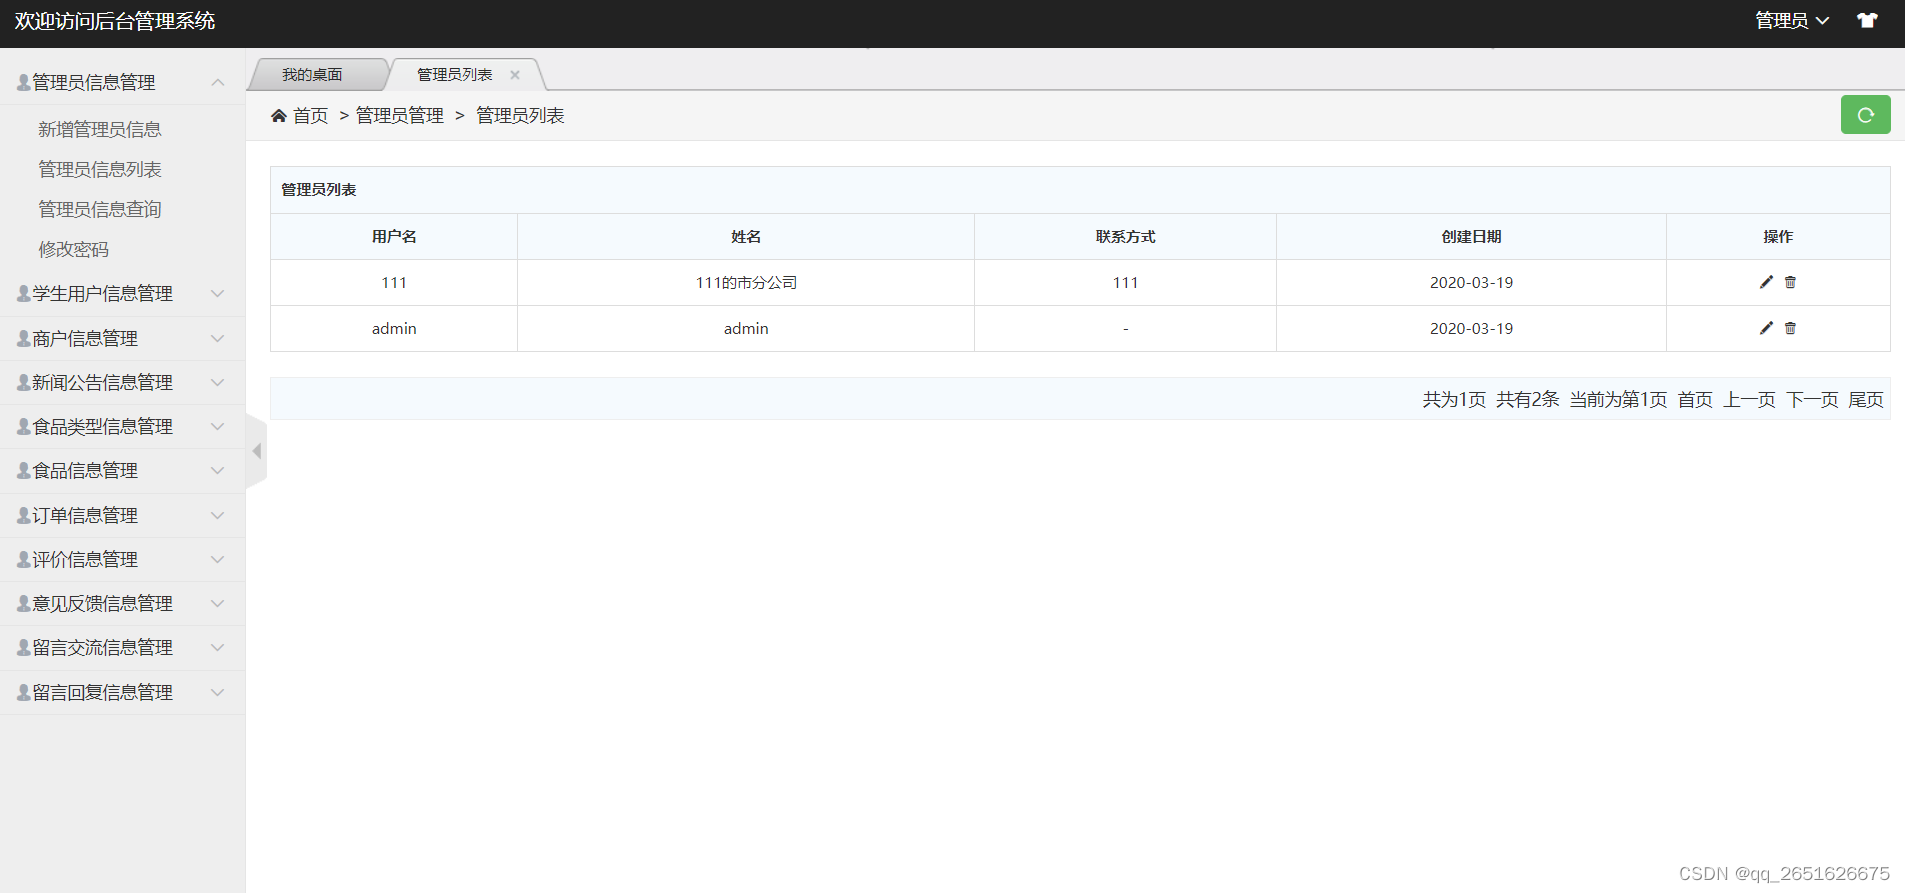Open 管理员信息查询 submenu item
Screen dimensions: 1905x893
point(100,209)
